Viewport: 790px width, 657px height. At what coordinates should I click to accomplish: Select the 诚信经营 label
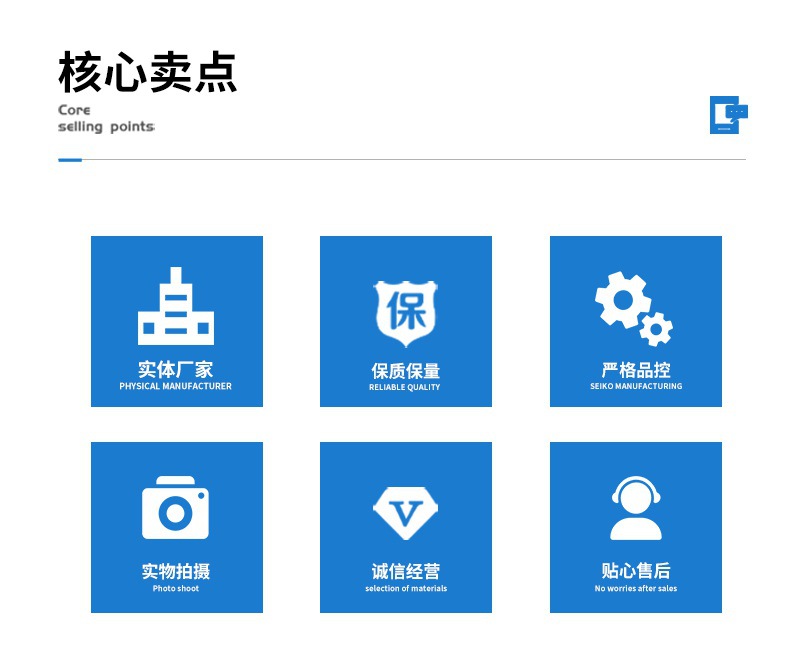[x=406, y=571]
